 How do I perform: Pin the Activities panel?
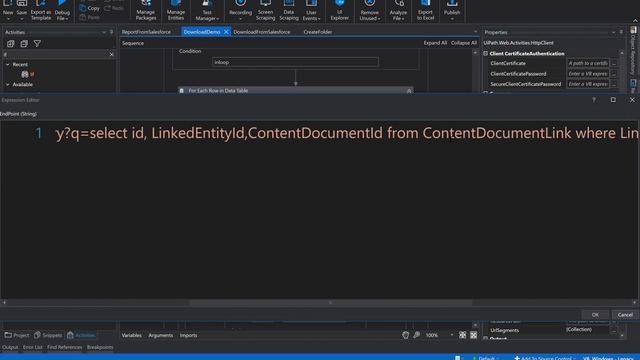[x=111, y=32]
